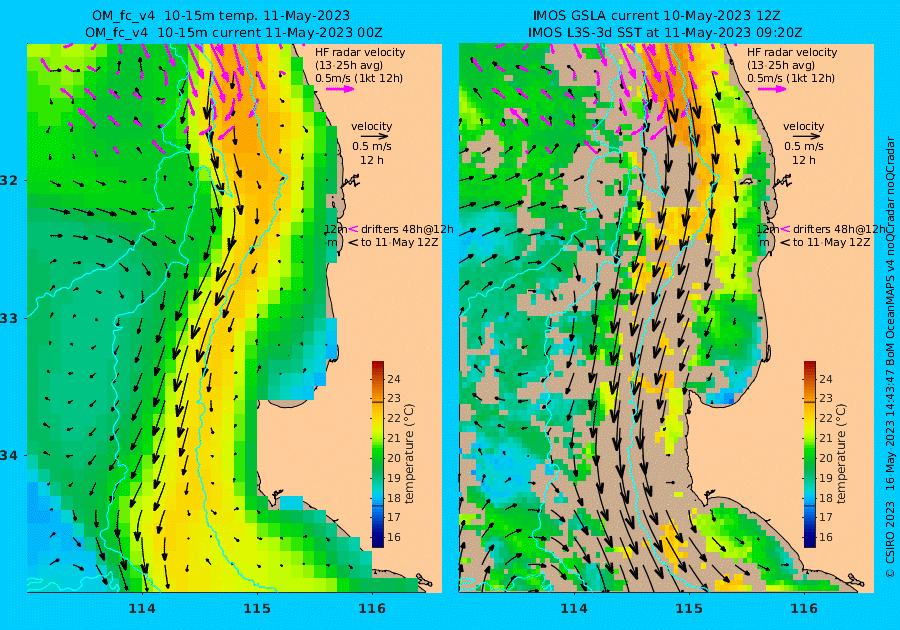
Task: Click the right subtitle 'IMOS L3S-3d SST at 11-May-2023 09:20Z'
Action: pyautogui.click(x=665, y=33)
